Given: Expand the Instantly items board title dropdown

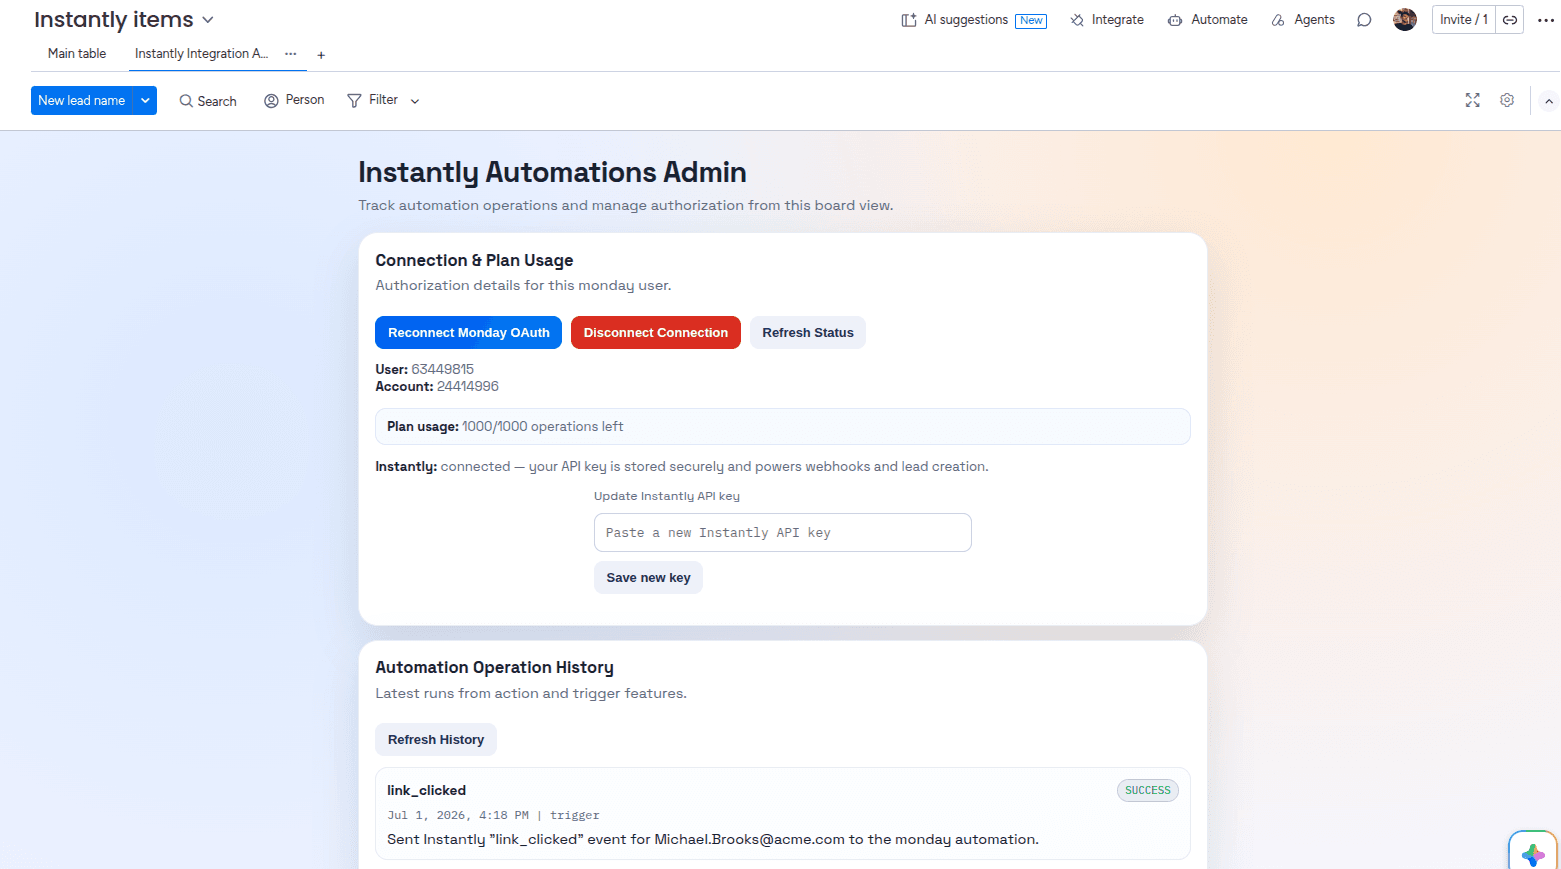Looking at the screenshot, I should coord(208,20).
